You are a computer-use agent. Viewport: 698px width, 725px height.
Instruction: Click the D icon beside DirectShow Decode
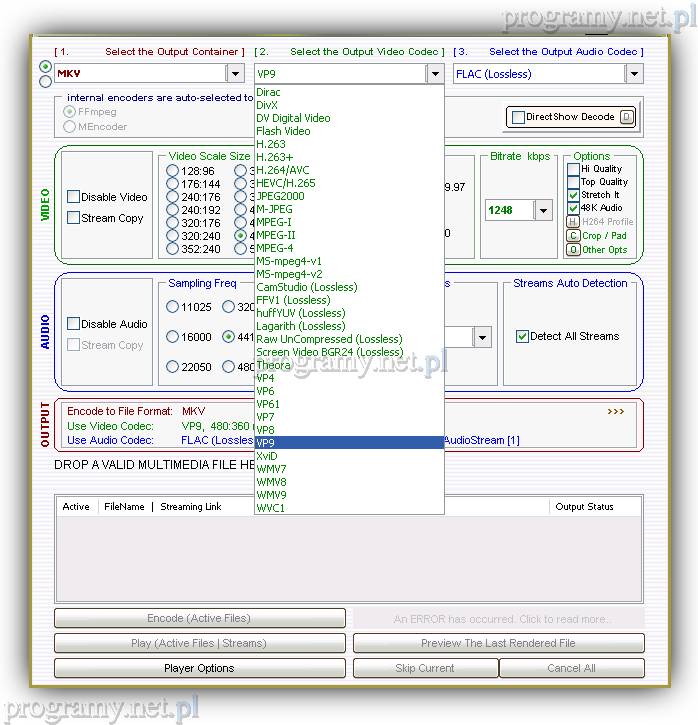click(x=626, y=117)
